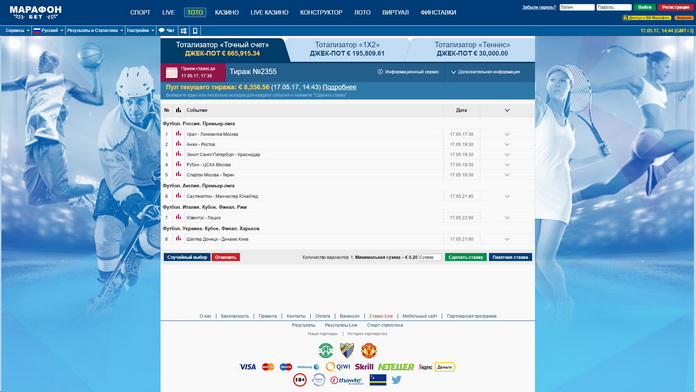Open the ТОТО menu item

[195, 12]
